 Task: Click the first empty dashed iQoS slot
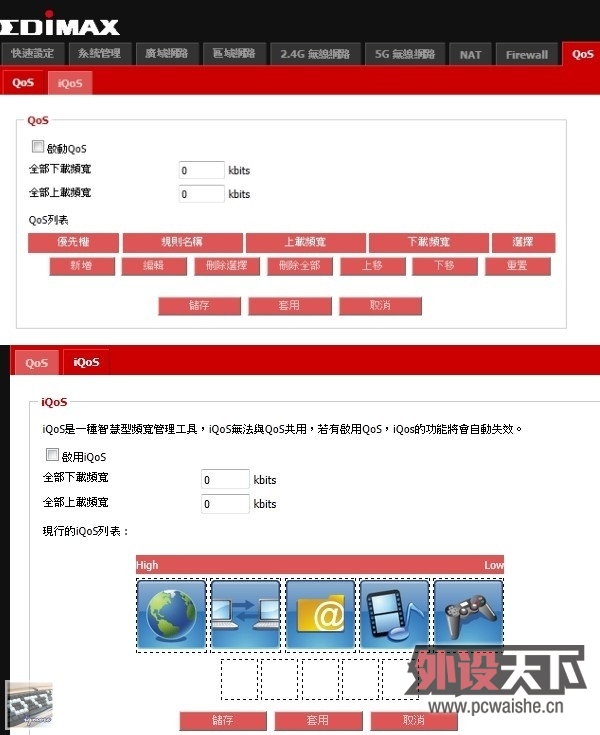click(239, 679)
